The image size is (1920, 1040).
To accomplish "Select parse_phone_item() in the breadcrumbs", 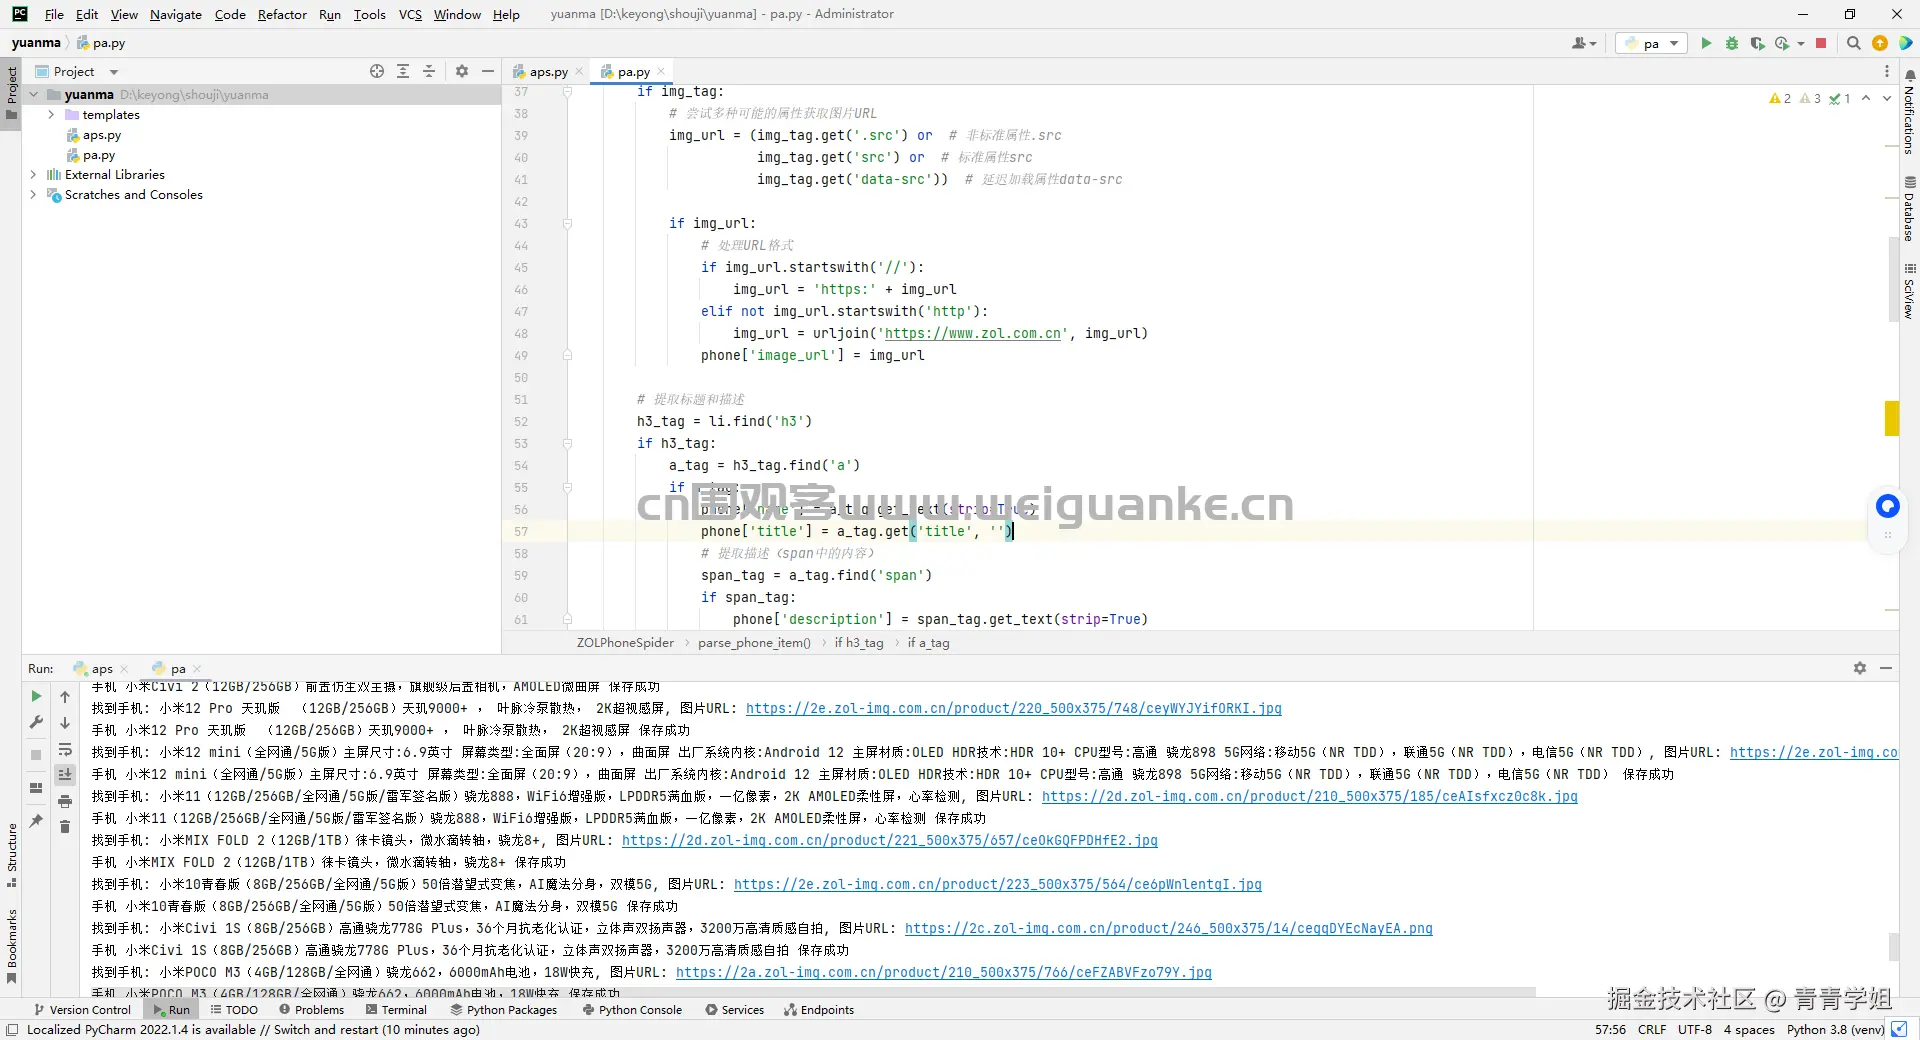I will [754, 643].
